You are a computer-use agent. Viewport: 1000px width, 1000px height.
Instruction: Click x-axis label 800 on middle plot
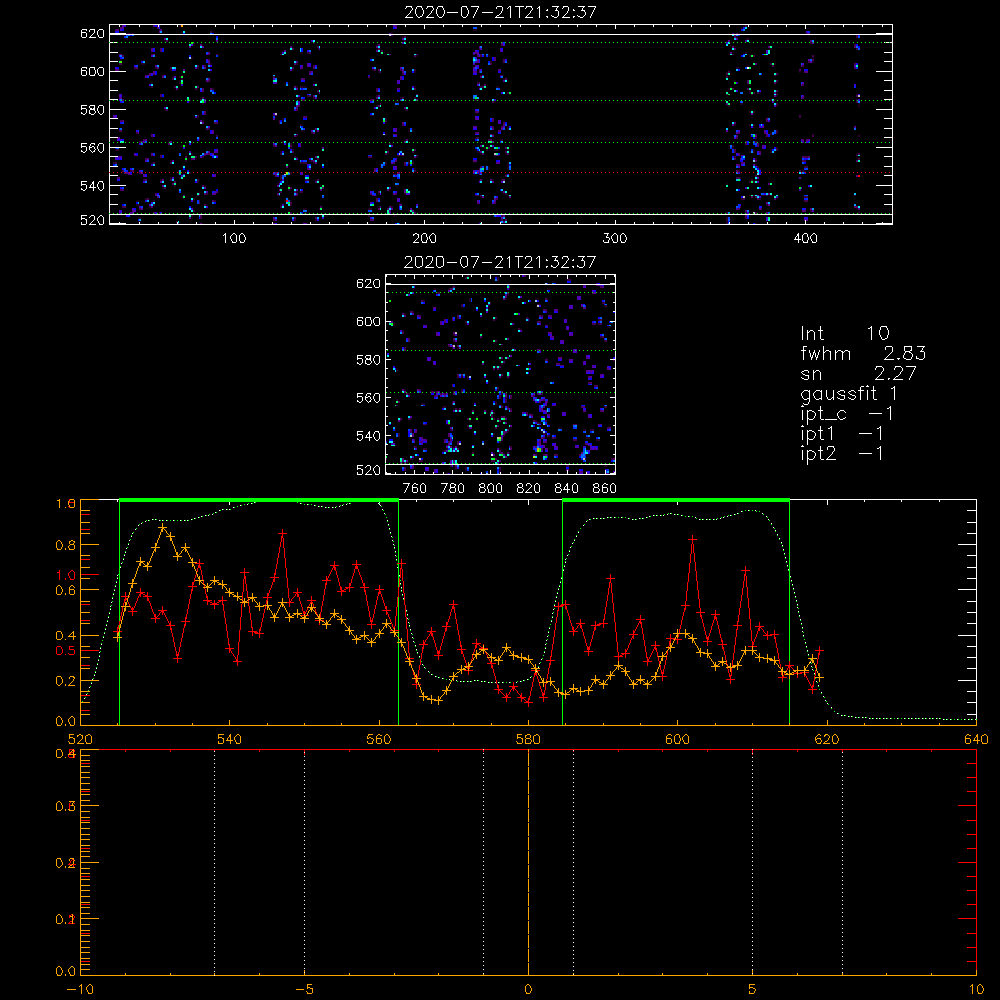[x=490, y=489]
